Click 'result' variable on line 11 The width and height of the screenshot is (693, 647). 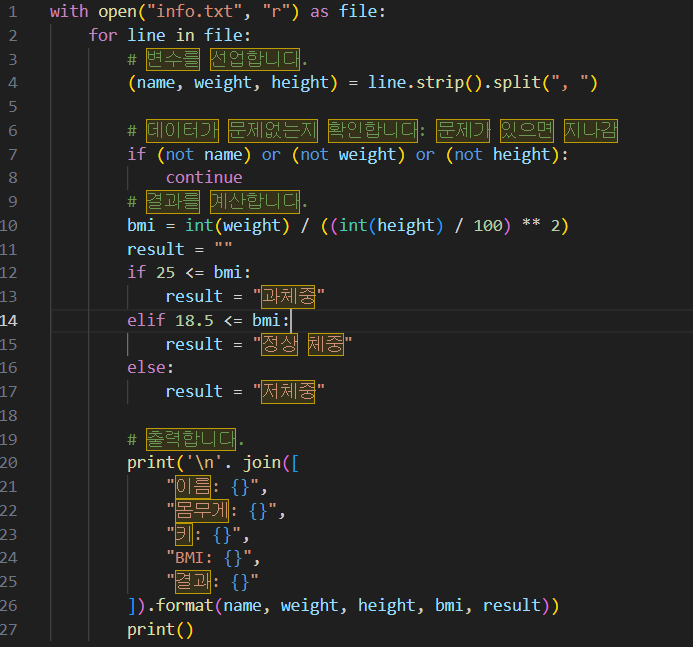click(156, 249)
